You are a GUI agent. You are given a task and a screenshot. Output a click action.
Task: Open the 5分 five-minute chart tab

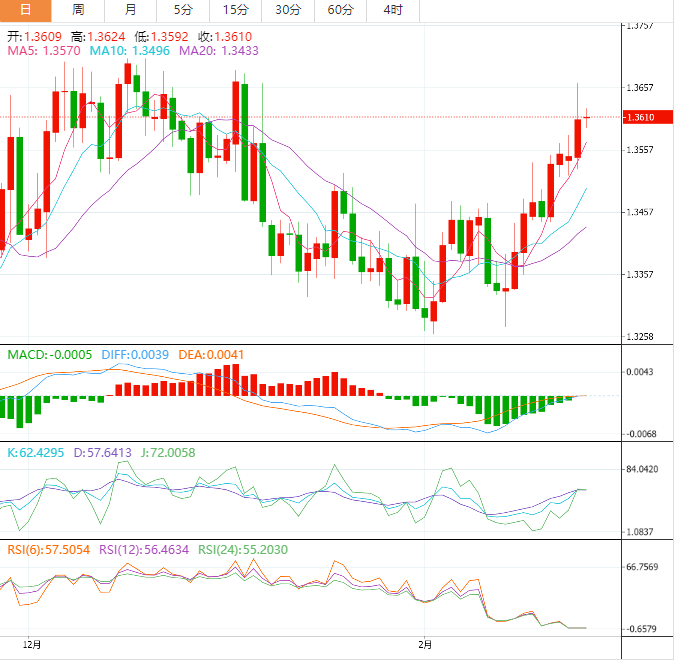click(x=183, y=10)
